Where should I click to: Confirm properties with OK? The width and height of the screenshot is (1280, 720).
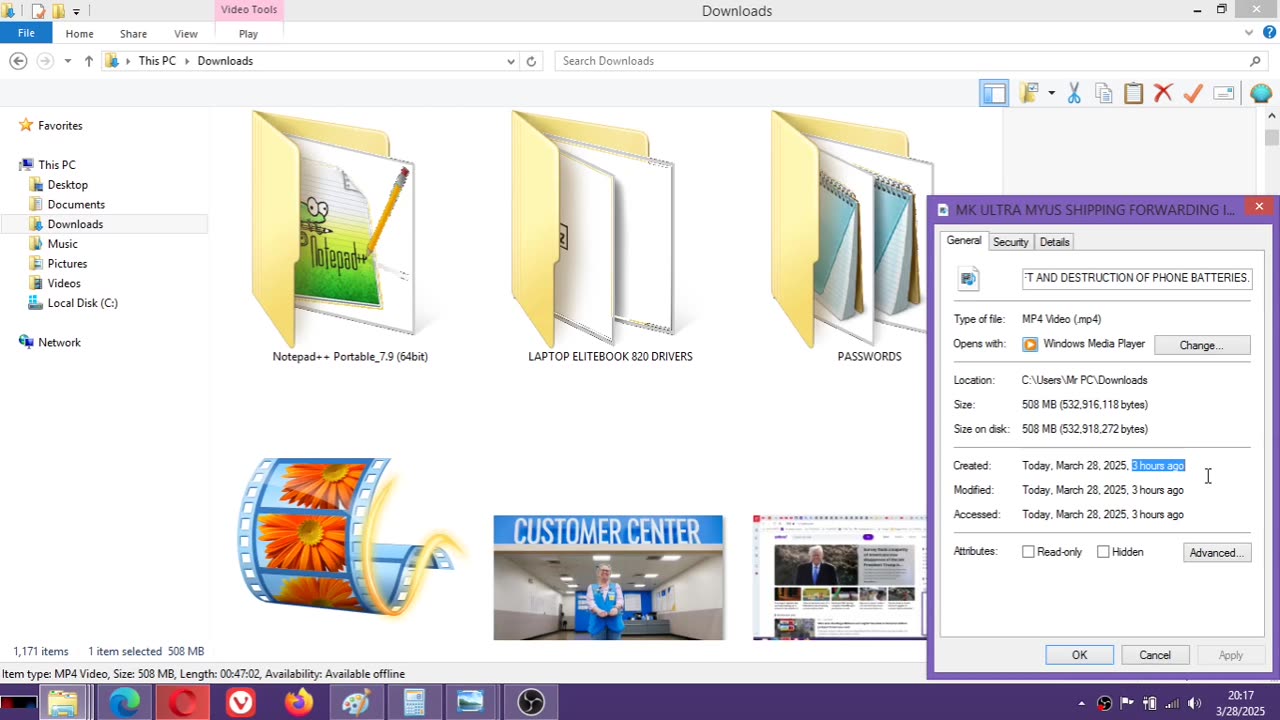pos(1079,655)
